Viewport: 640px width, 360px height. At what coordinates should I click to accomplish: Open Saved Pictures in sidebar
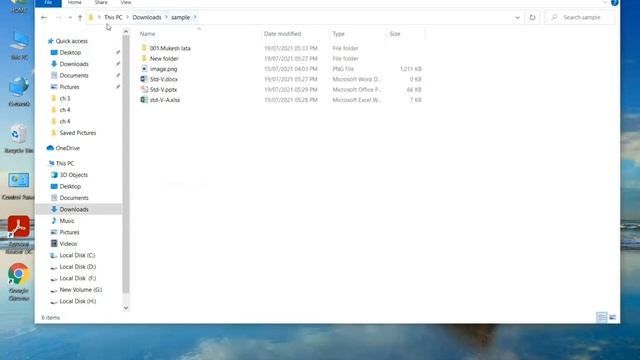(78, 133)
